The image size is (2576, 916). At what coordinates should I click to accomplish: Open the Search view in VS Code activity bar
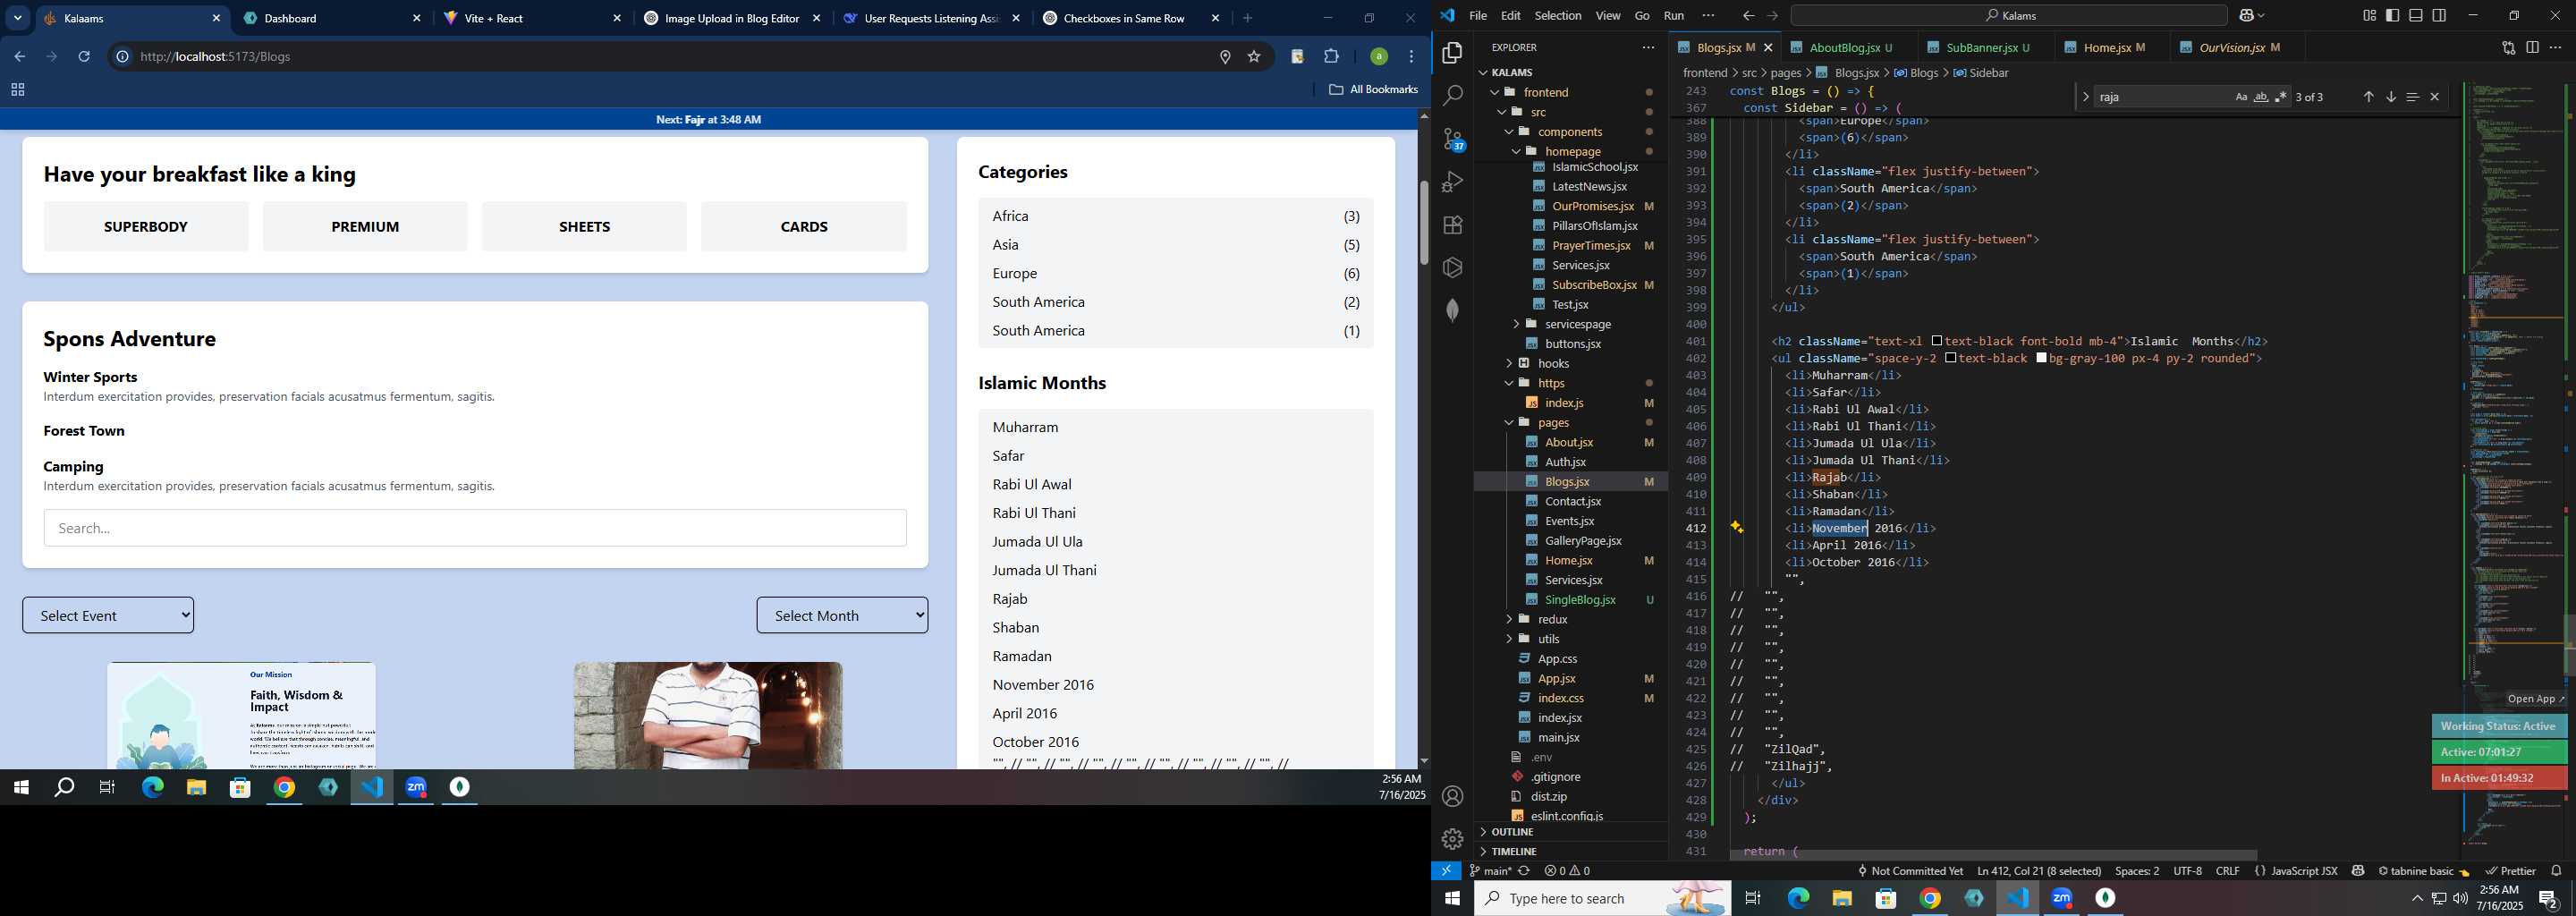click(1452, 96)
